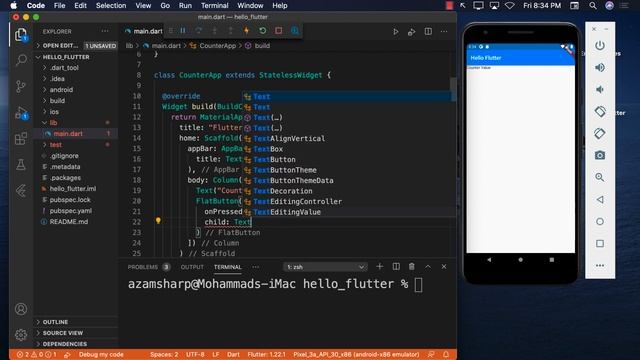
Task: Take emulator screenshot with camera icon
Action: coord(600,156)
